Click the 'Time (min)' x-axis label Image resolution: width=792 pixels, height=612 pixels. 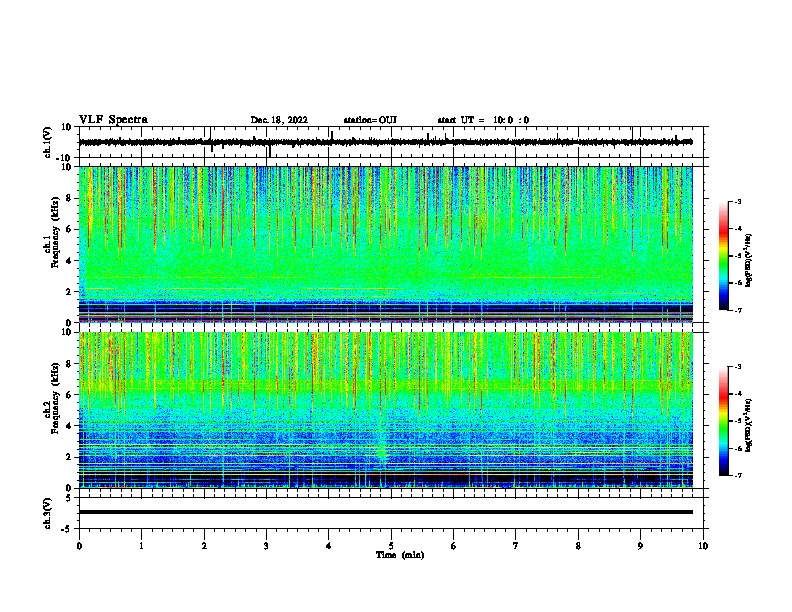(x=400, y=555)
